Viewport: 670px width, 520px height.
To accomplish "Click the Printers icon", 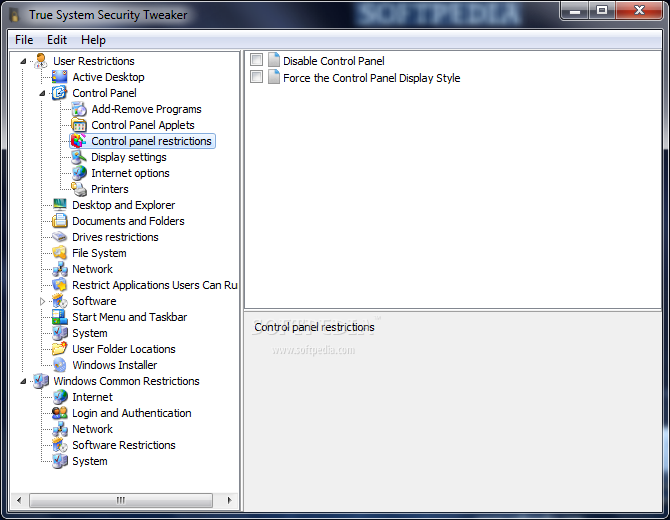I will [x=79, y=189].
